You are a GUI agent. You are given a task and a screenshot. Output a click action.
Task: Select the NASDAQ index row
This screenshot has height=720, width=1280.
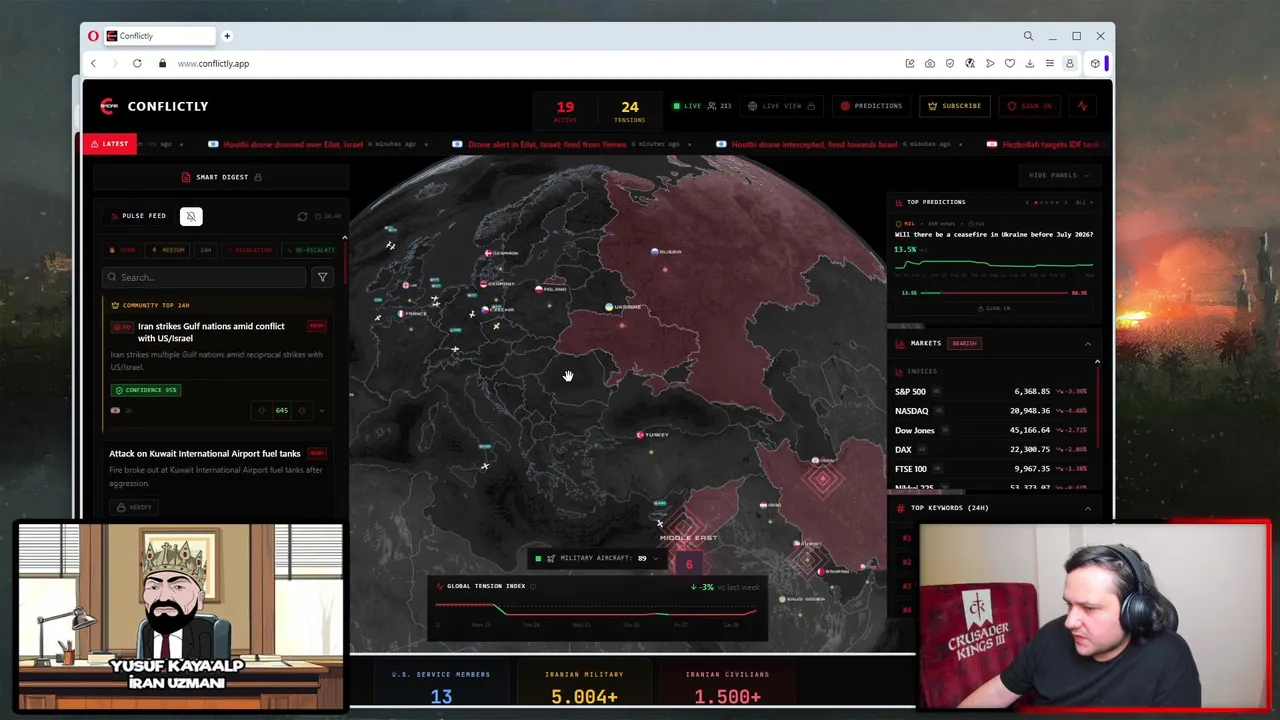991,411
